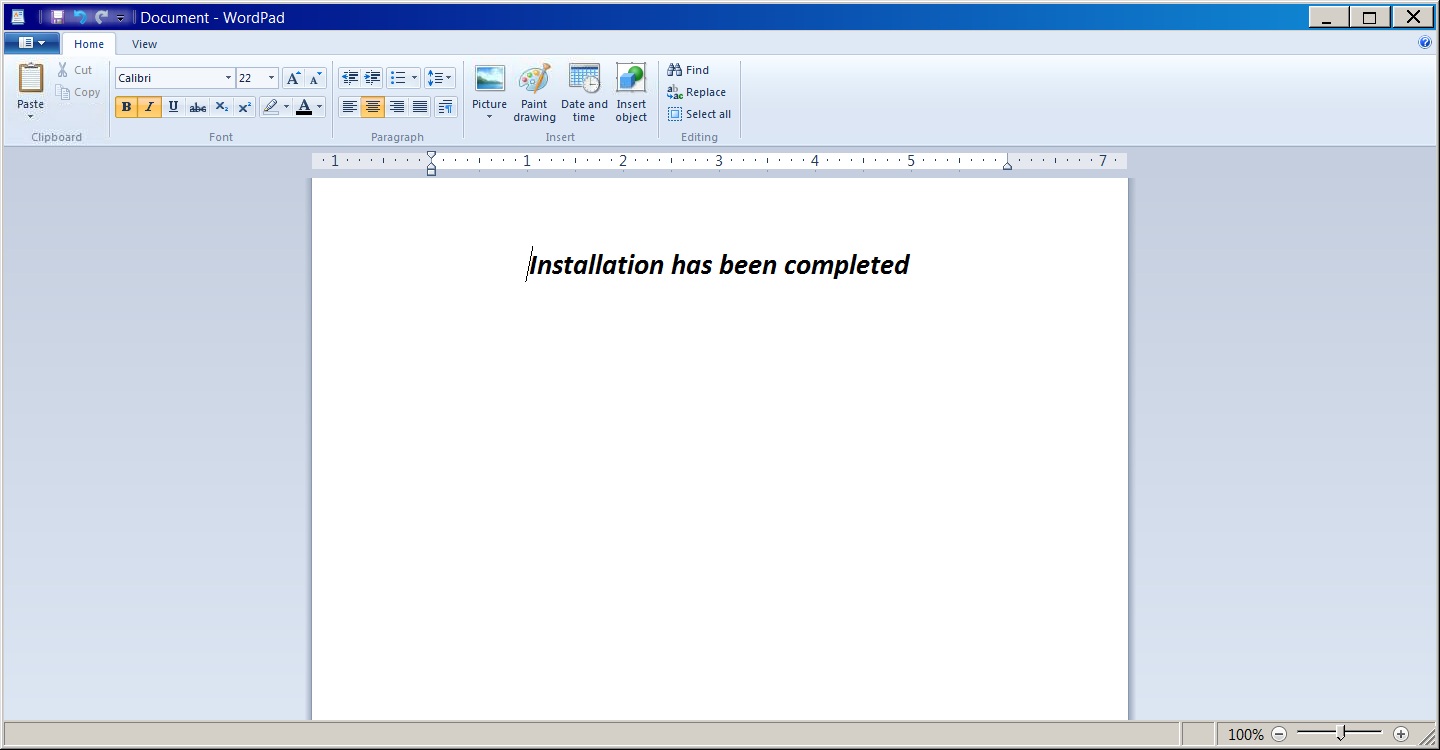Open the text color dropdown arrow
The height and width of the screenshot is (750, 1440).
pos(320,107)
